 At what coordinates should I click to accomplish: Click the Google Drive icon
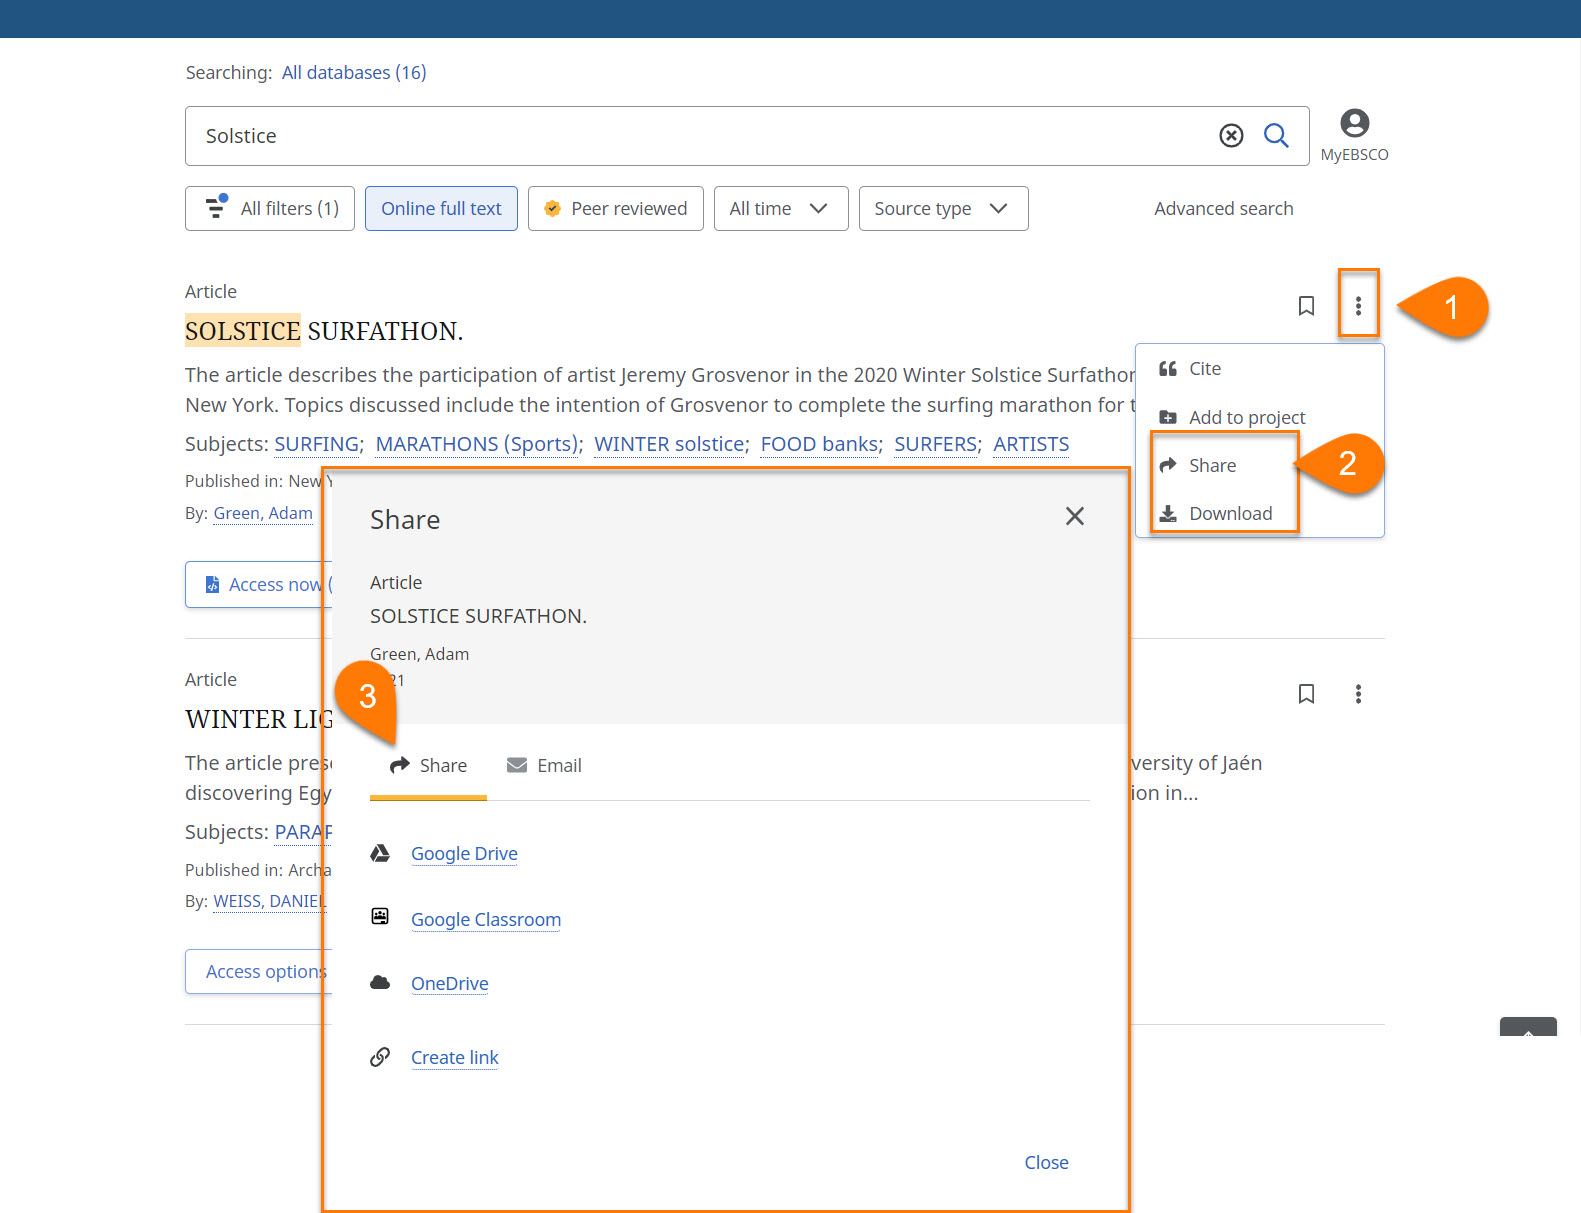click(x=380, y=853)
